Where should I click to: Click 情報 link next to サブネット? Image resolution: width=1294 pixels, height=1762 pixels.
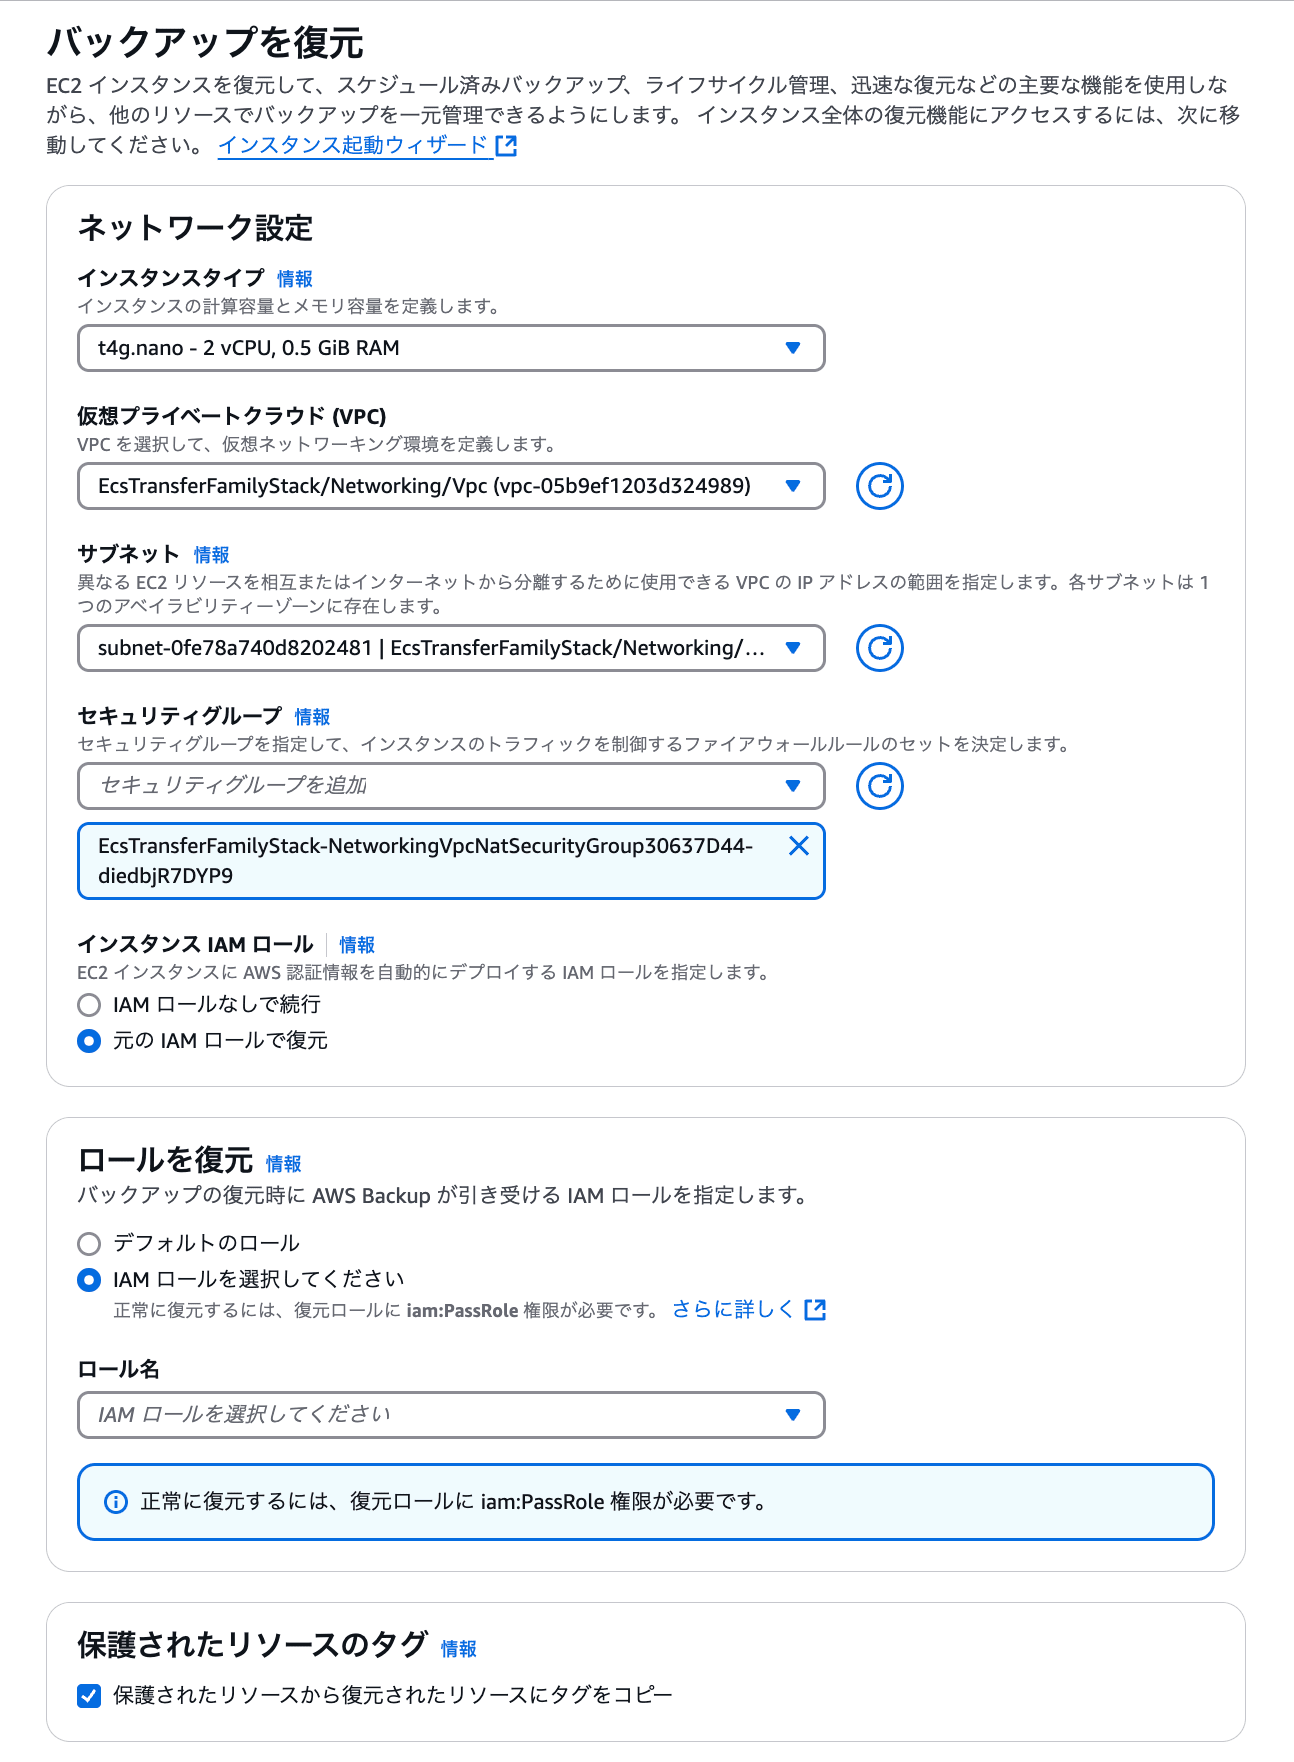coord(212,555)
